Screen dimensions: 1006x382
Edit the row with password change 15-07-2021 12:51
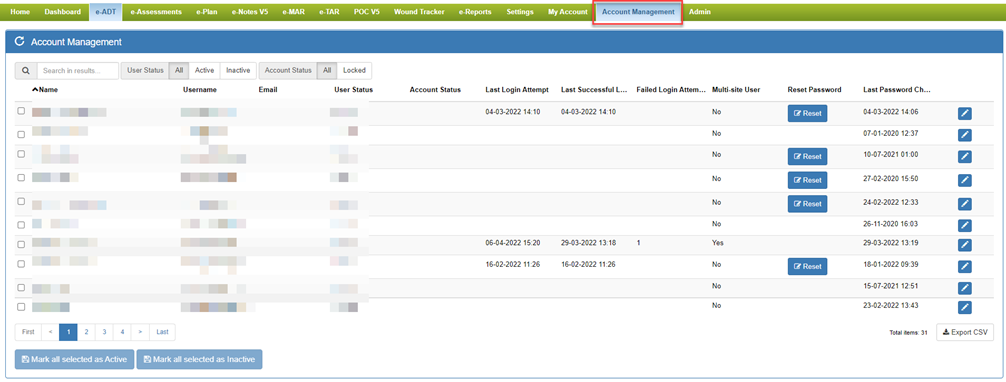965,288
